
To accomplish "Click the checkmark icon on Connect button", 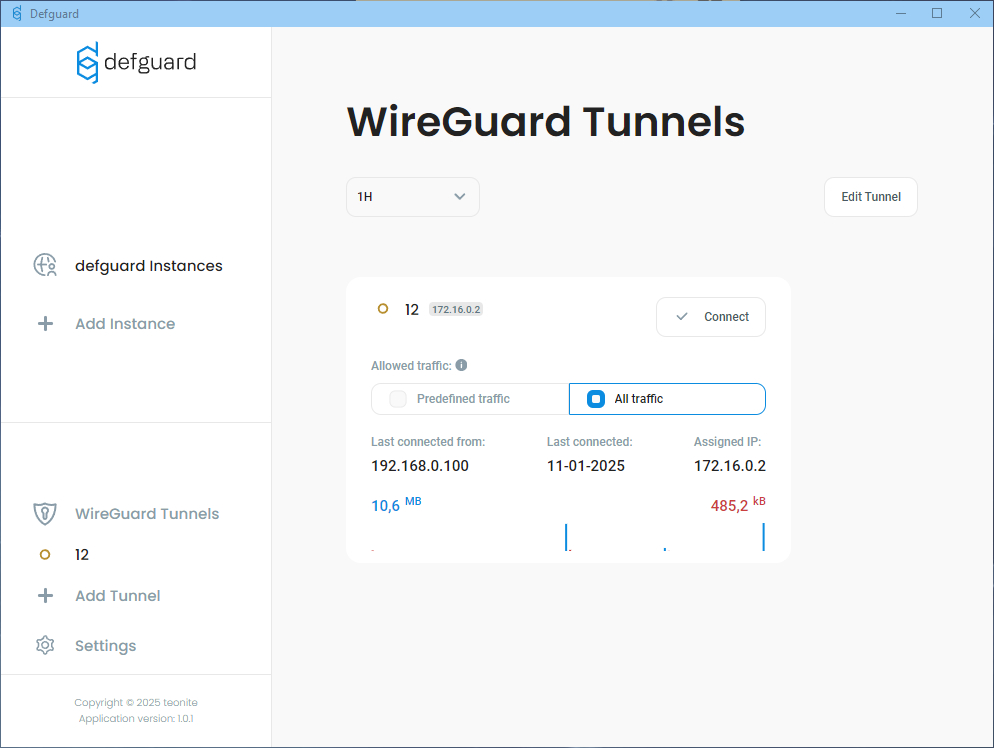I will click(682, 316).
